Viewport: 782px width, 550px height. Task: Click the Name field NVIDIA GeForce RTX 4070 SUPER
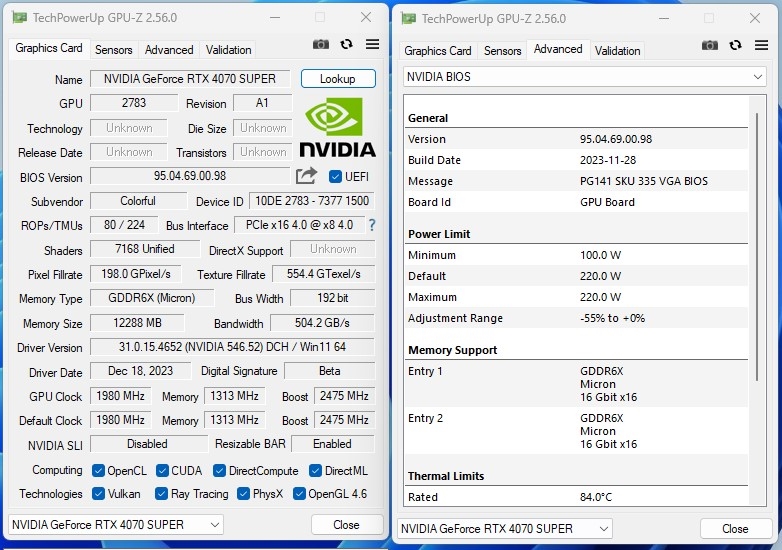pos(190,79)
